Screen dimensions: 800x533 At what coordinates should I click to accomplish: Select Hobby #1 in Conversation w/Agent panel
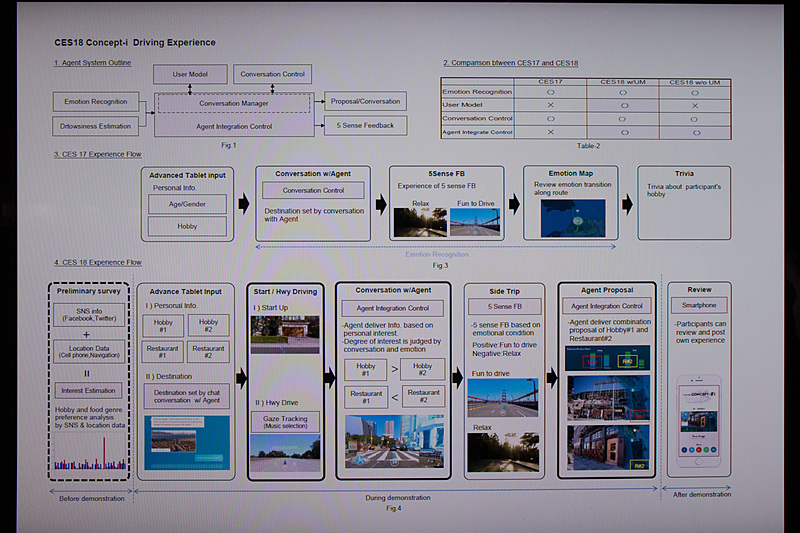pos(365,370)
